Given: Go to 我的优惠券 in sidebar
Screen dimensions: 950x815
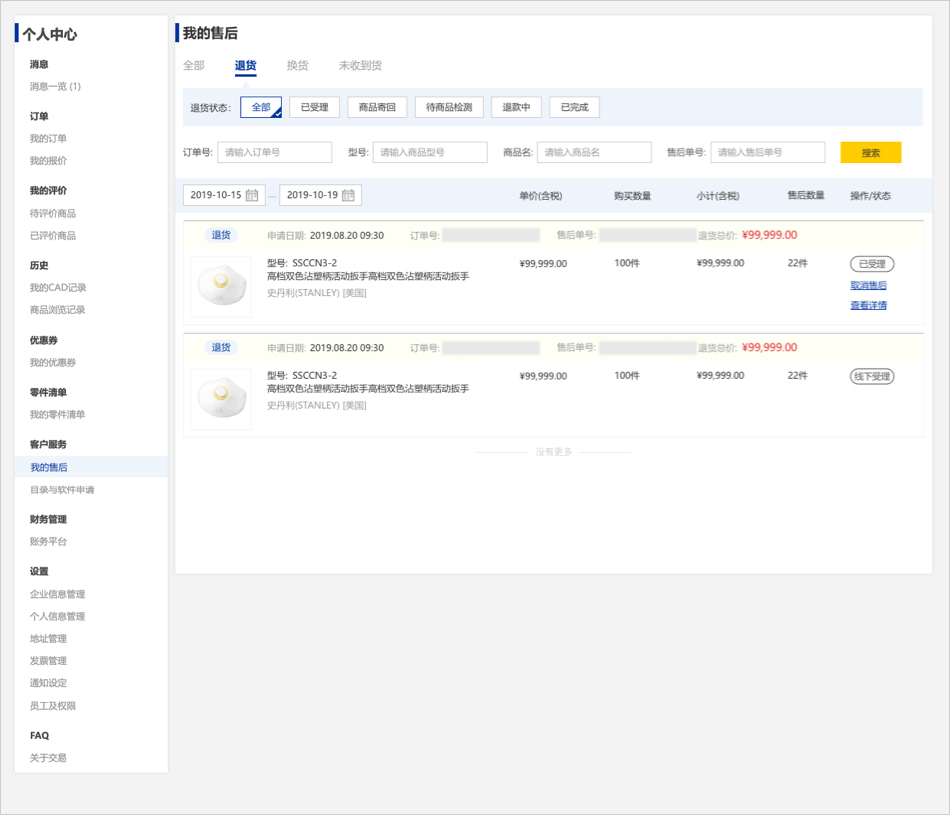Looking at the screenshot, I should tap(52, 363).
